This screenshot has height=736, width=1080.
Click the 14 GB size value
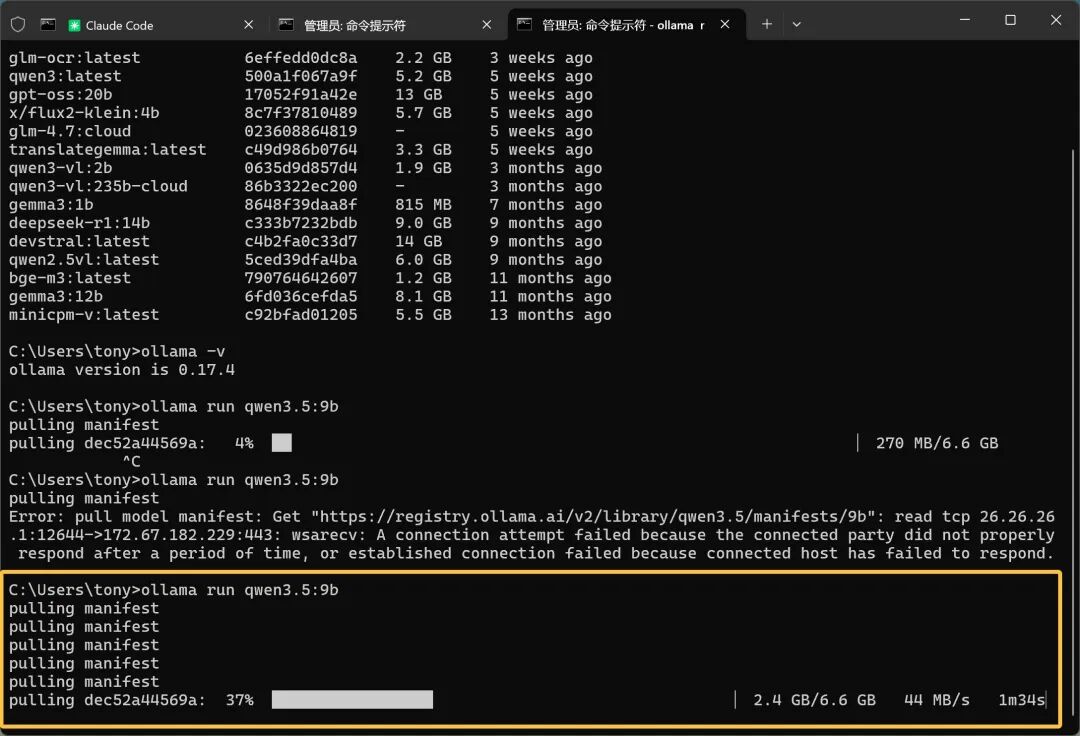419,242
